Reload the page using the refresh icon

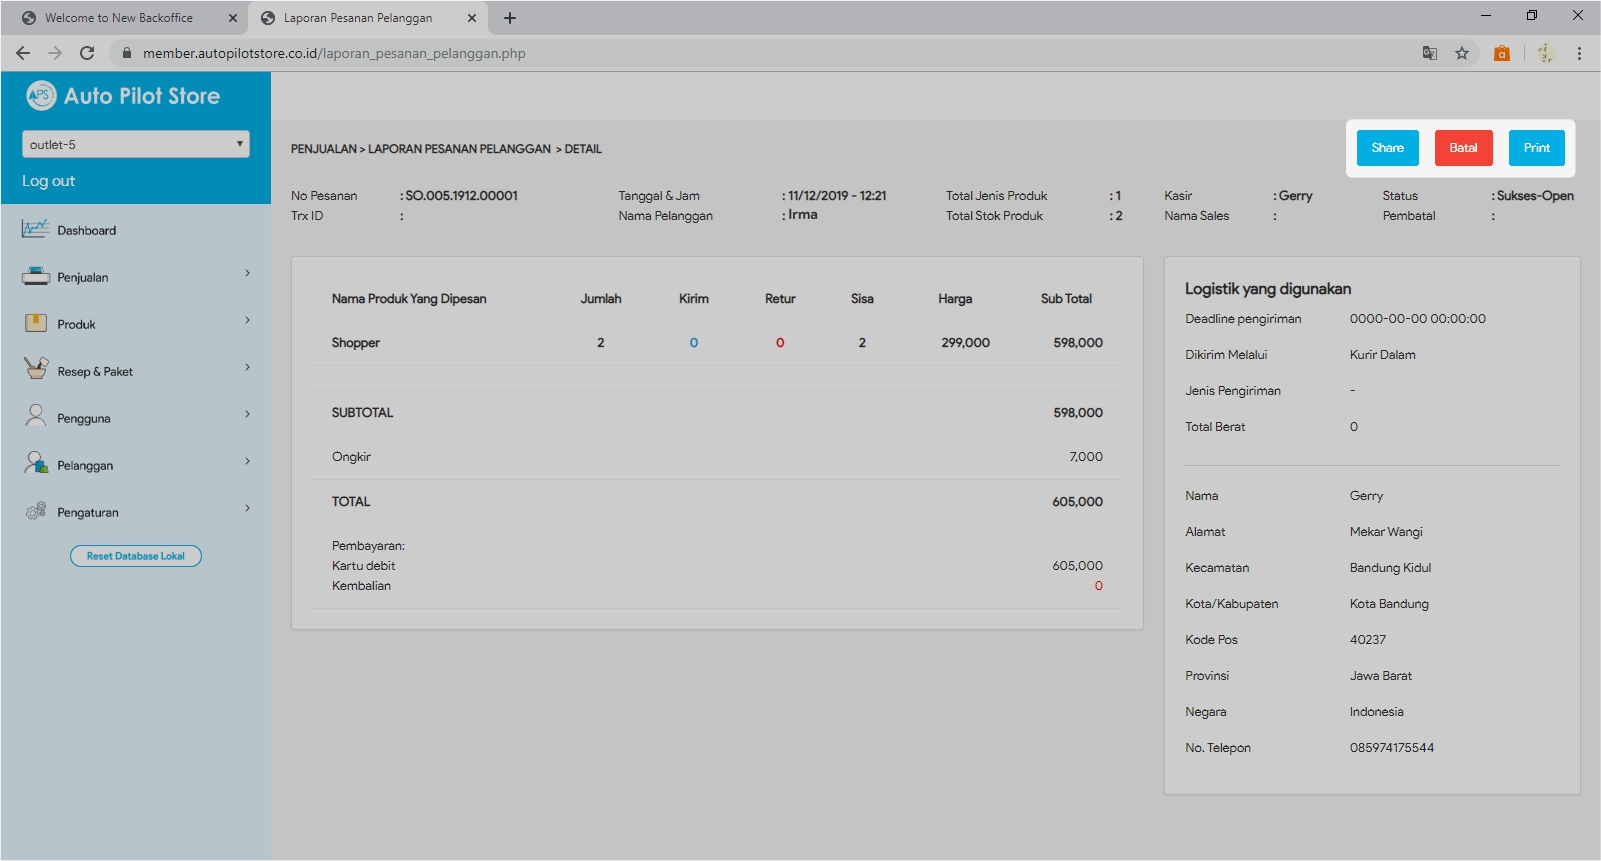pos(87,53)
